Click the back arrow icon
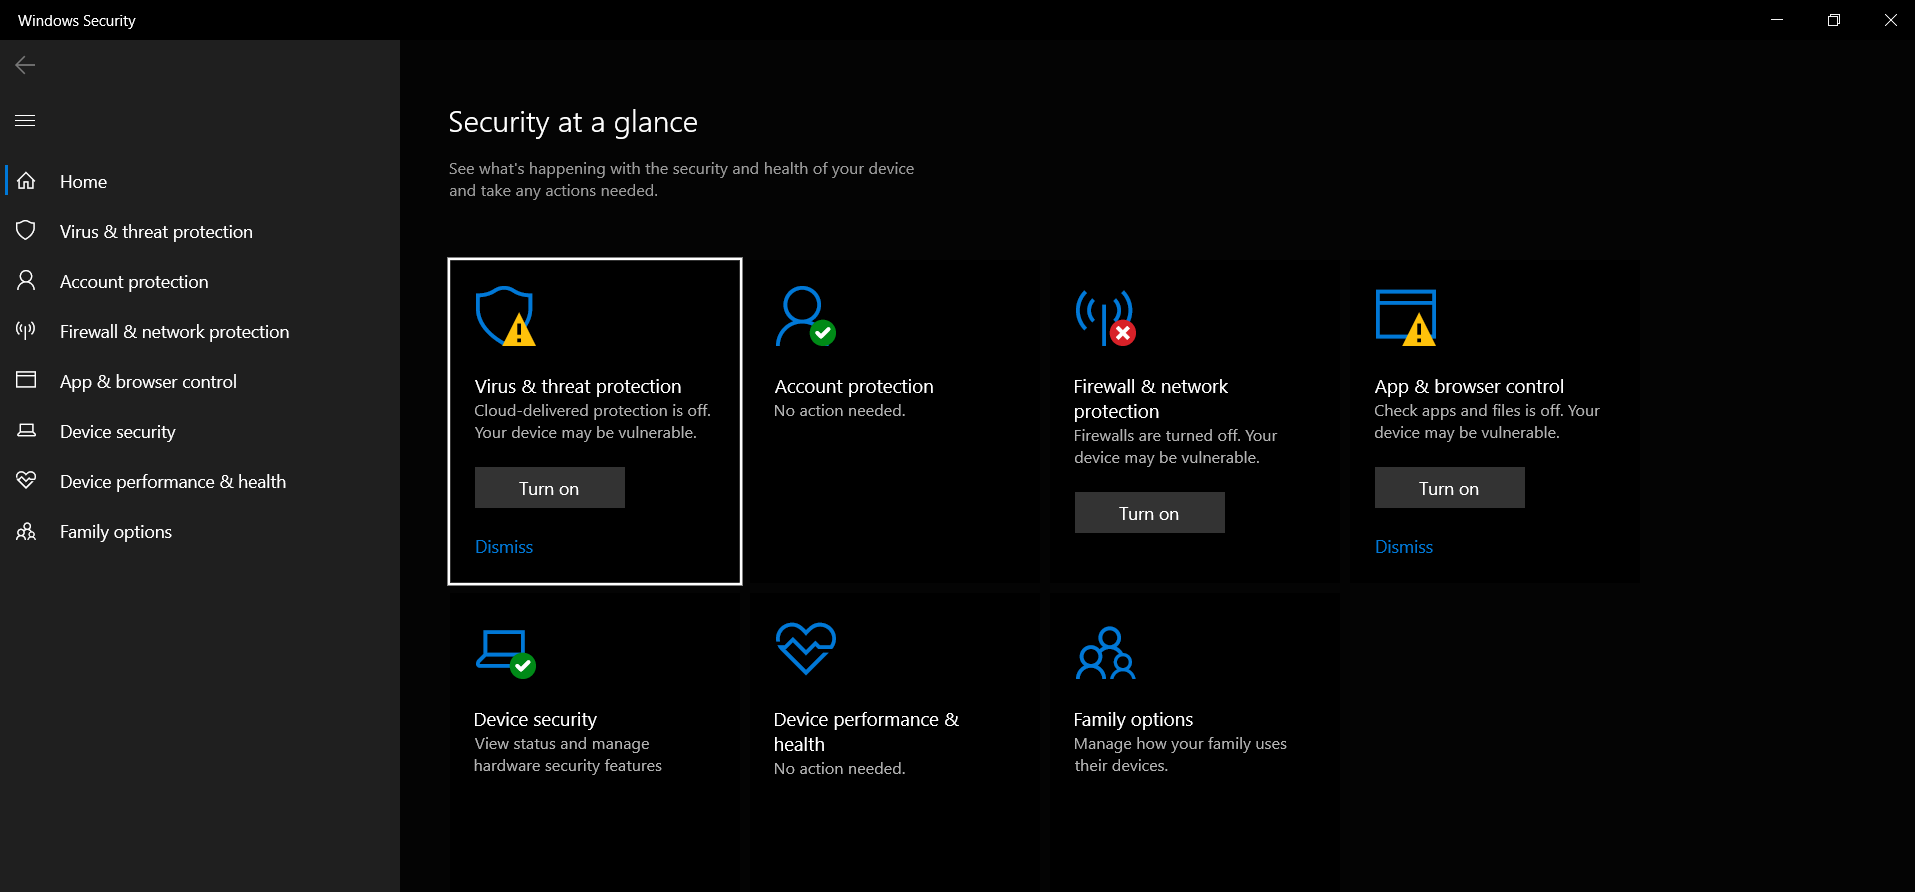 (x=25, y=65)
